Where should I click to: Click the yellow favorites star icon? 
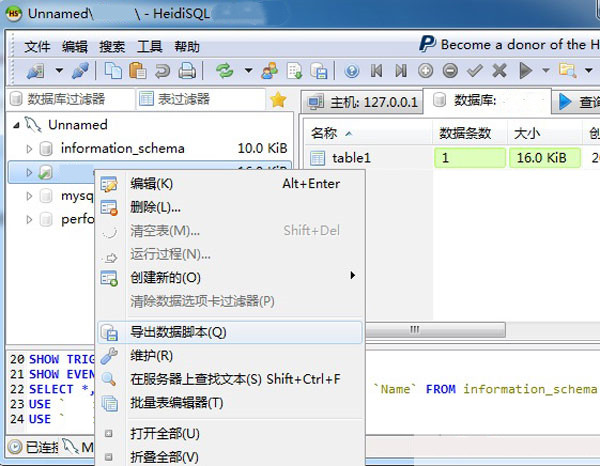pos(278,99)
